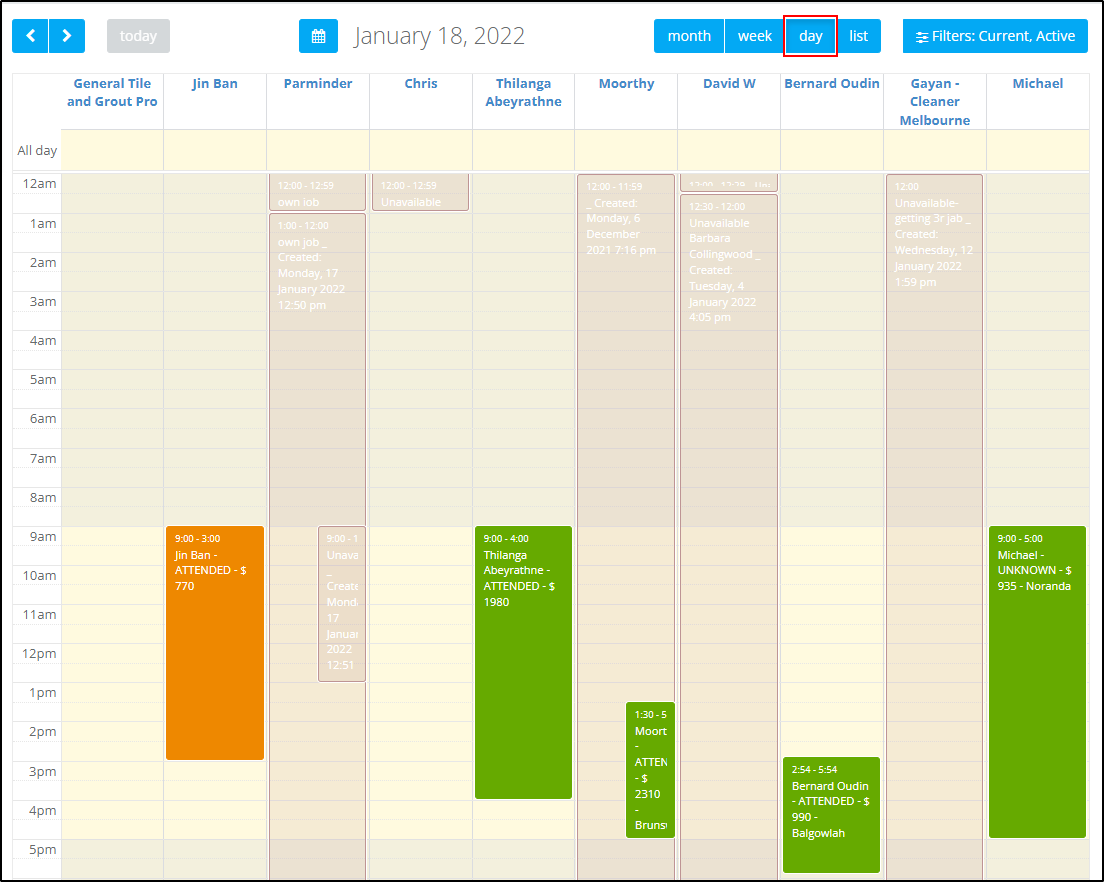This screenshot has width=1104, height=882.
Task: Click the today button
Action: [138, 36]
